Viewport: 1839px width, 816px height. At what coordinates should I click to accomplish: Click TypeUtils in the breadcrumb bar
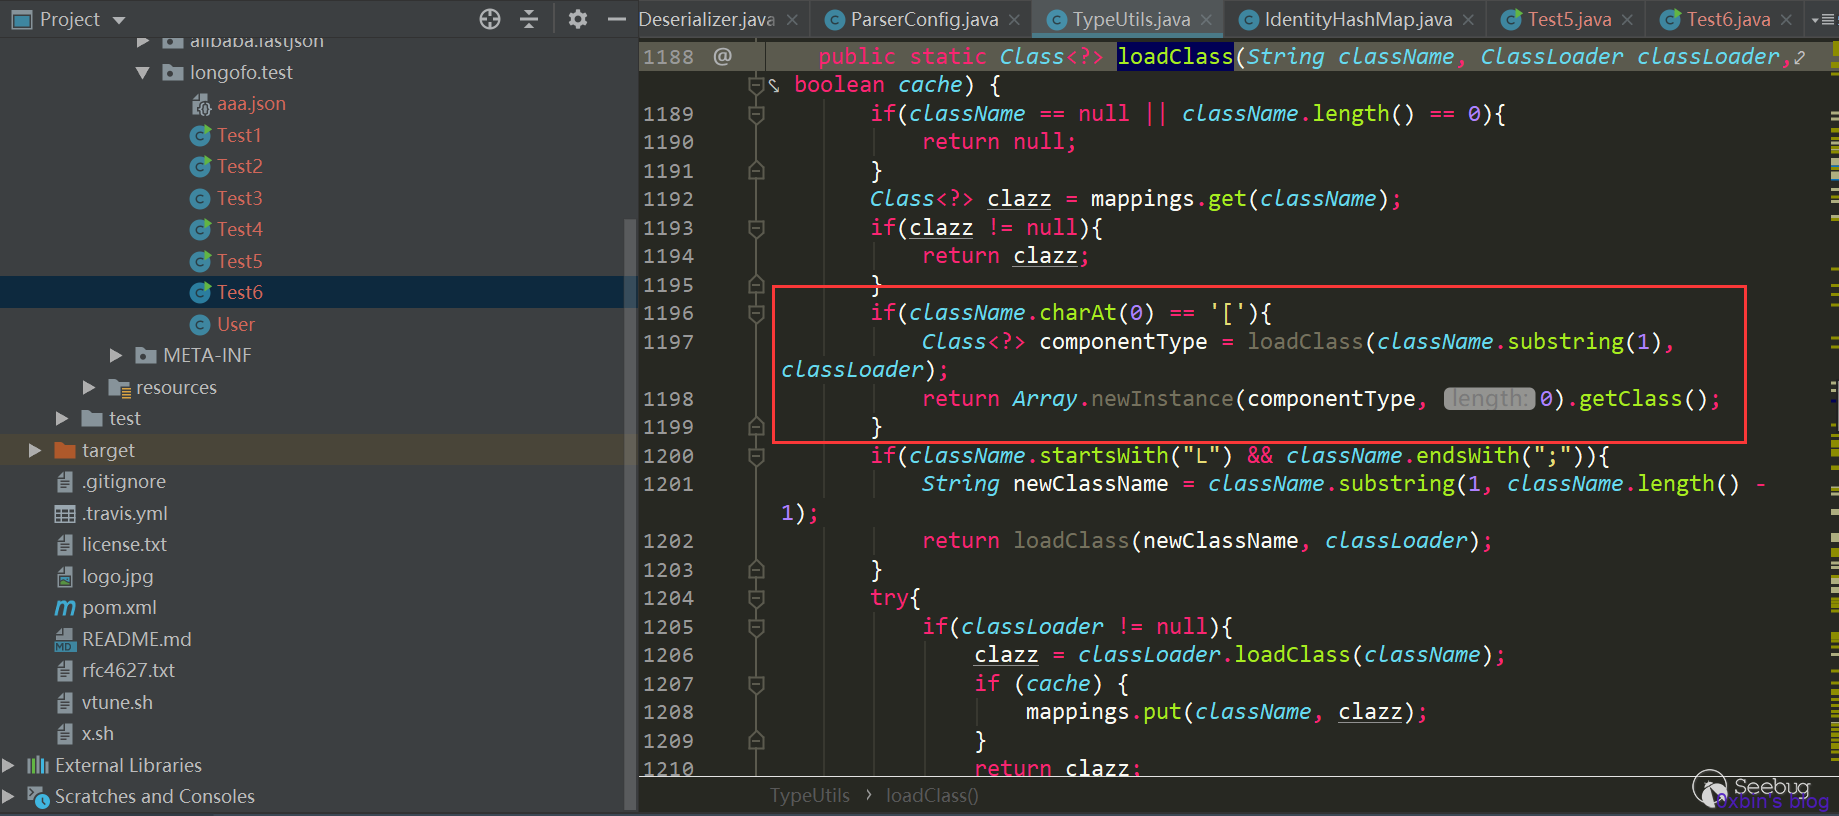810,796
